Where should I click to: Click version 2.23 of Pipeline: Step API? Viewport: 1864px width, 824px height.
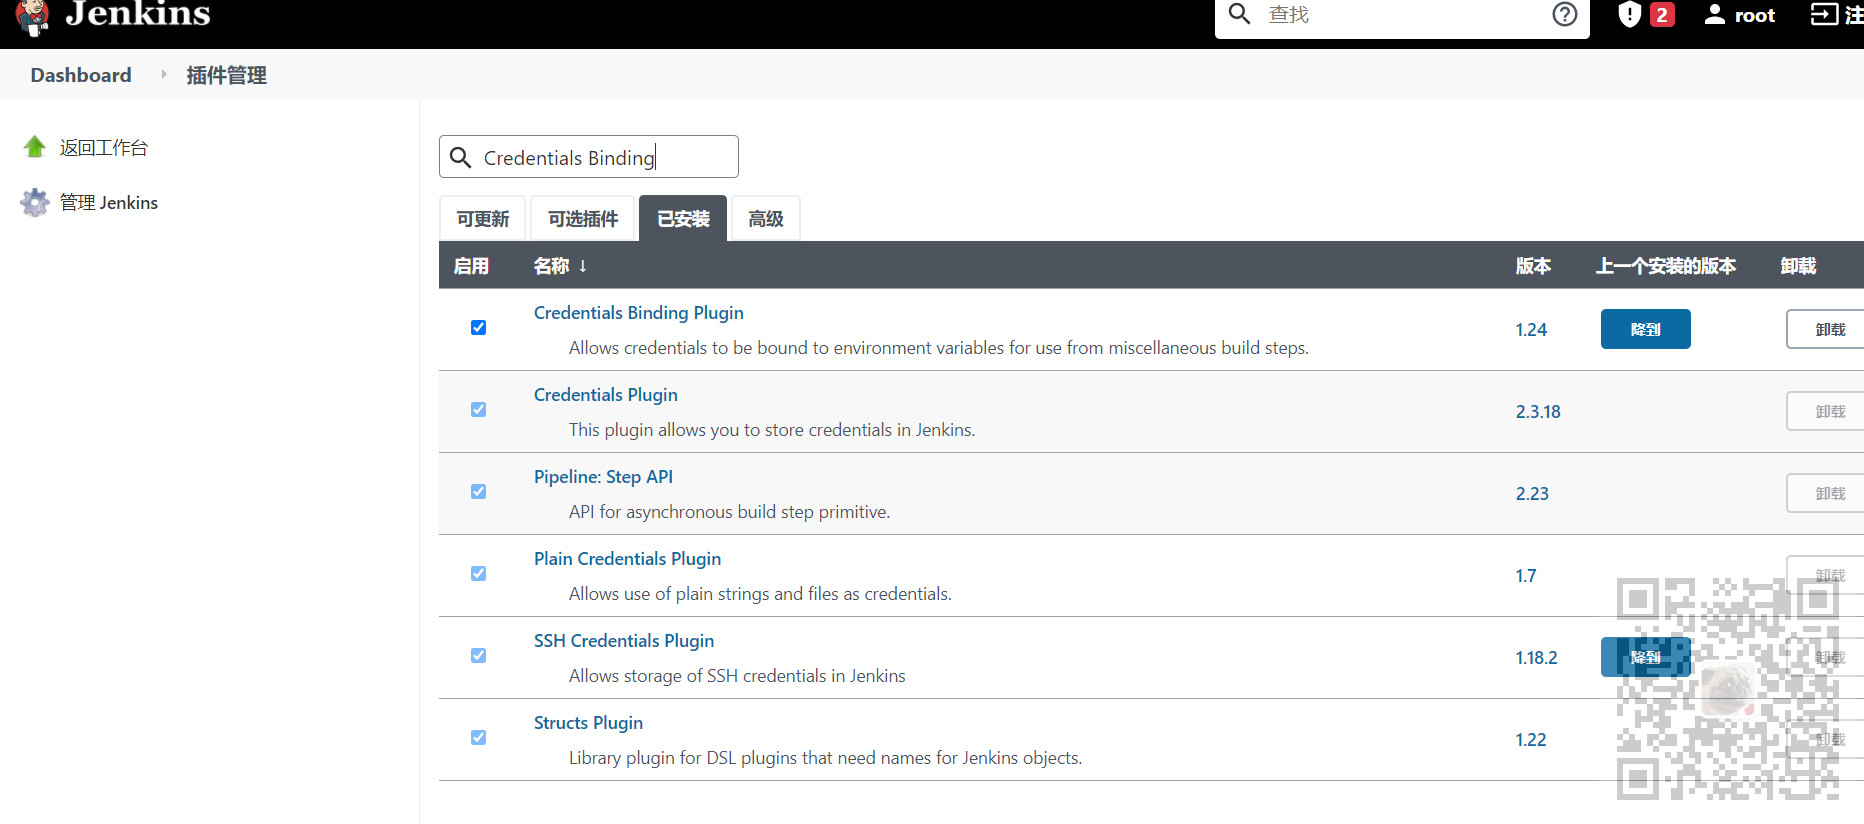[1532, 494]
